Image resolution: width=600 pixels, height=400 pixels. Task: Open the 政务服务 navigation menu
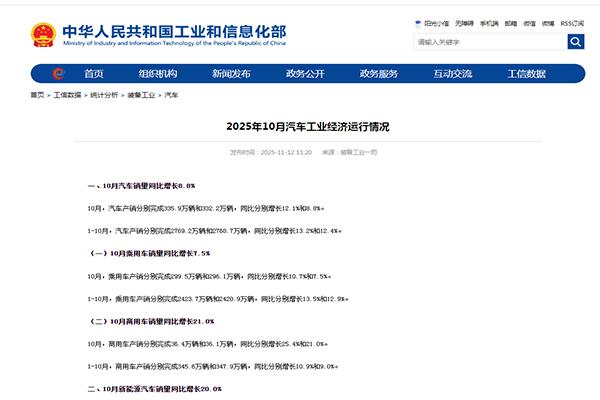click(379, 74)
